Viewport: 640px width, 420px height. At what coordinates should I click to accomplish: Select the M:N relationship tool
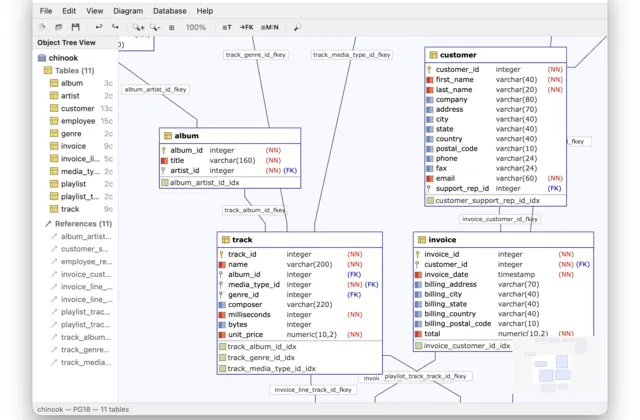click(x=270, y=27)
